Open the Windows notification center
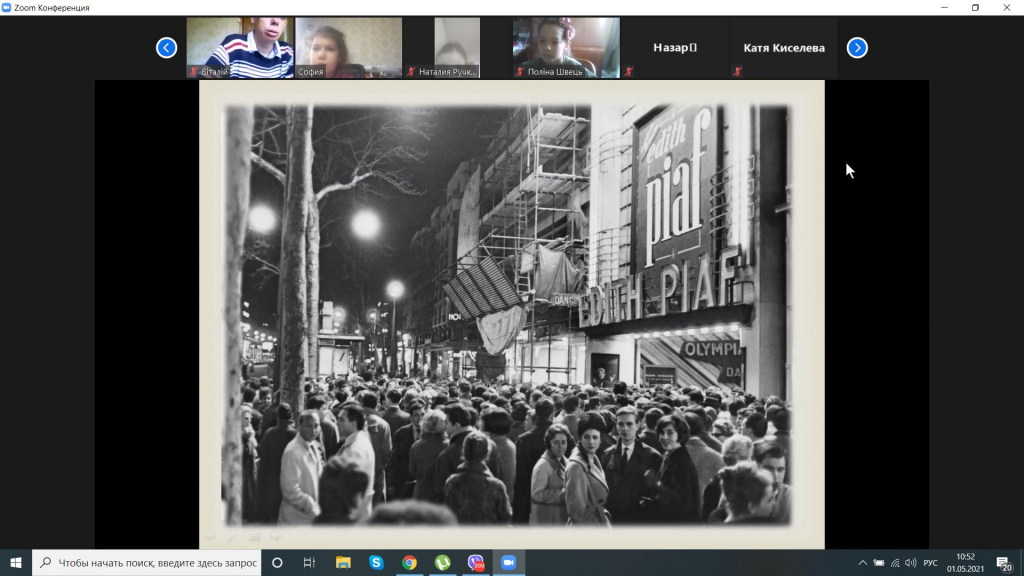 1004,563
